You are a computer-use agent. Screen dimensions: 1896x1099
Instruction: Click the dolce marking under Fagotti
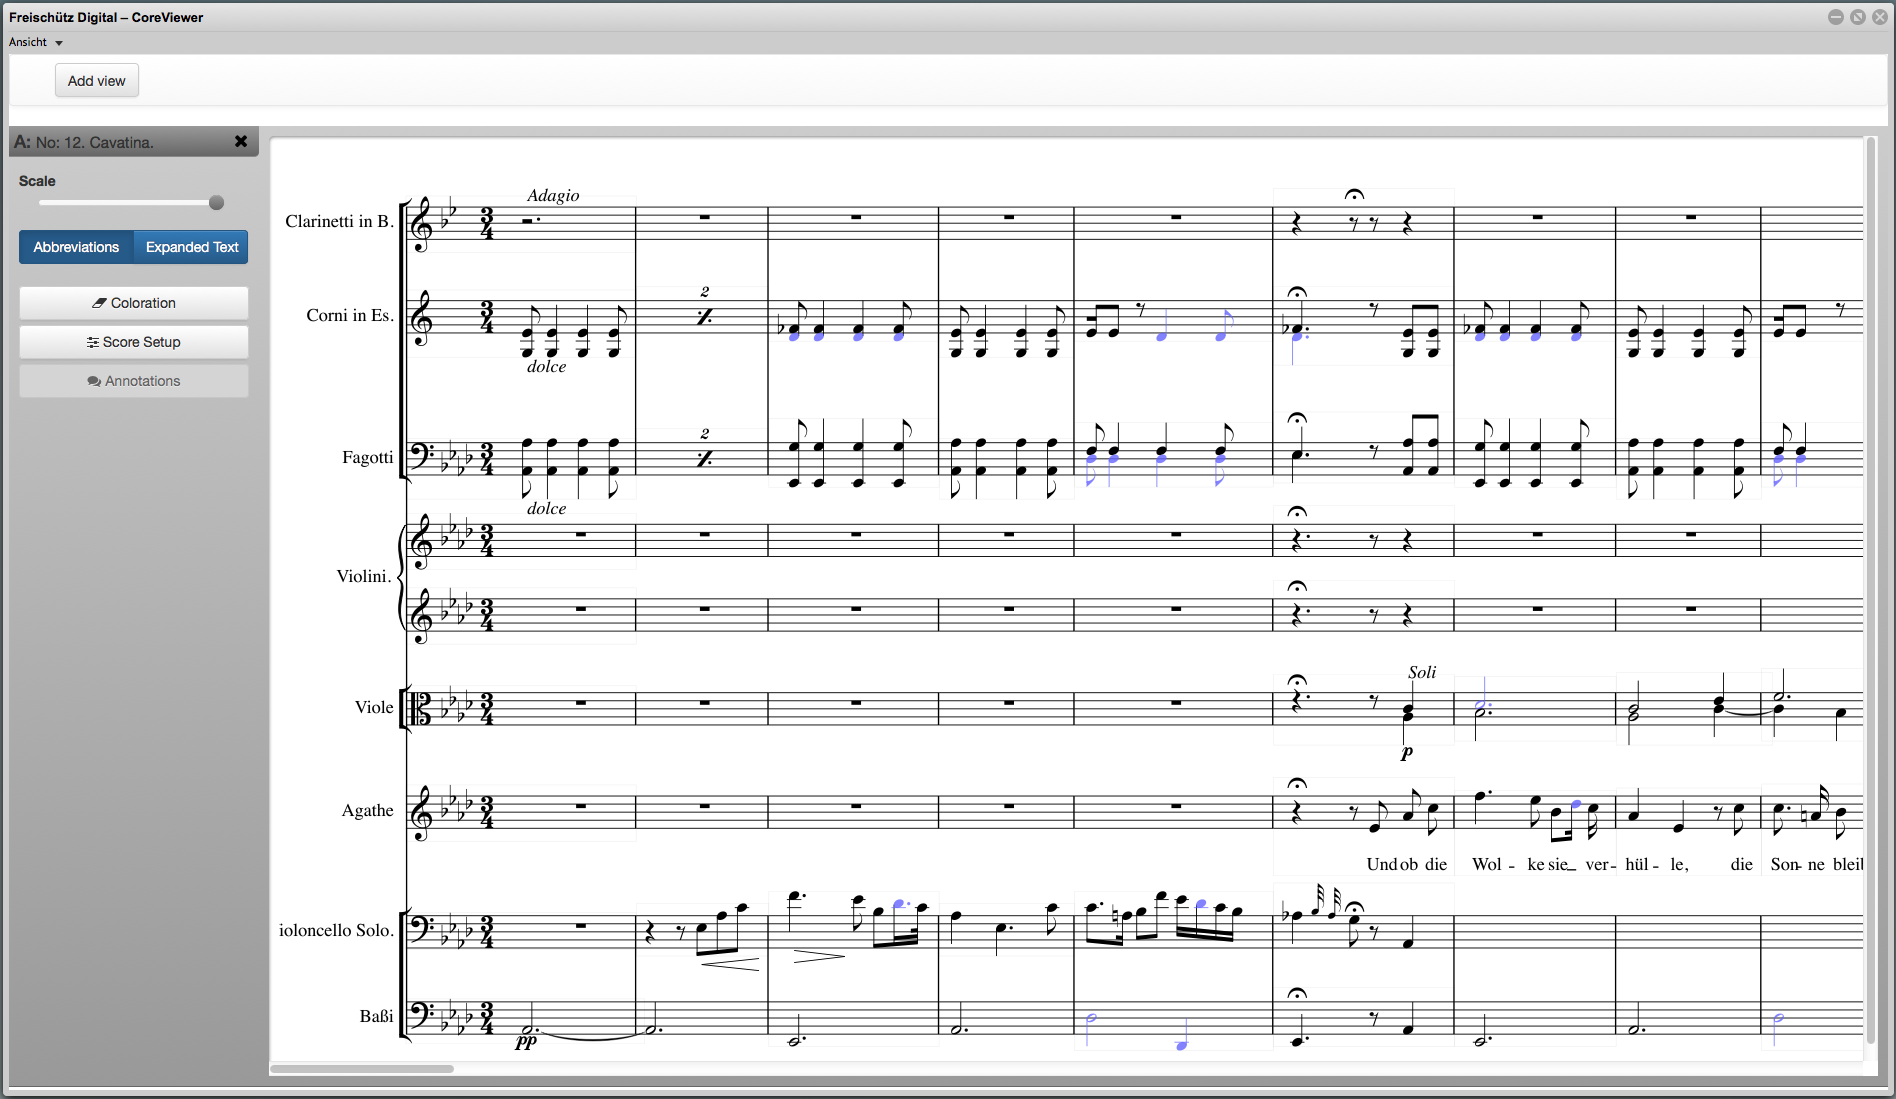[x=547, y=509]
